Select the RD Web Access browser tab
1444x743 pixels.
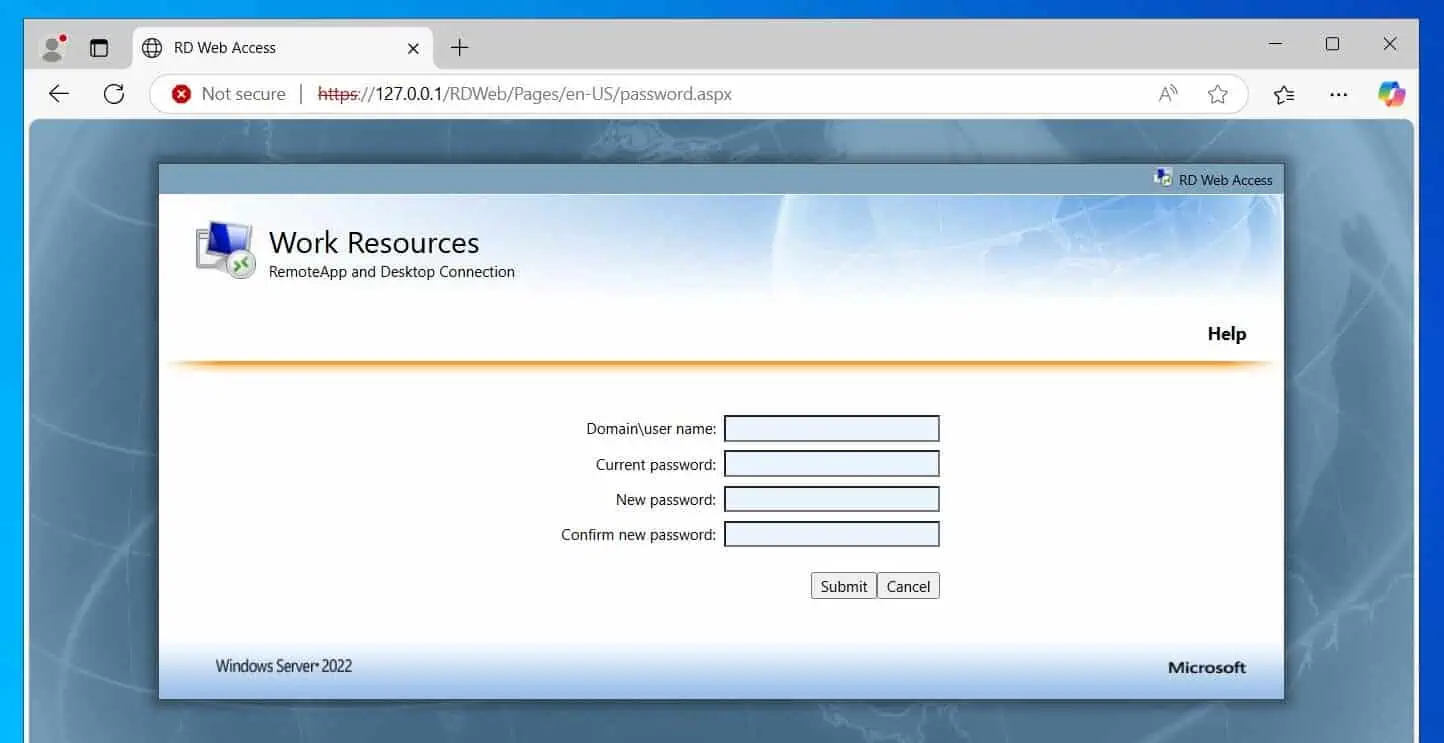tap(283, 47)
